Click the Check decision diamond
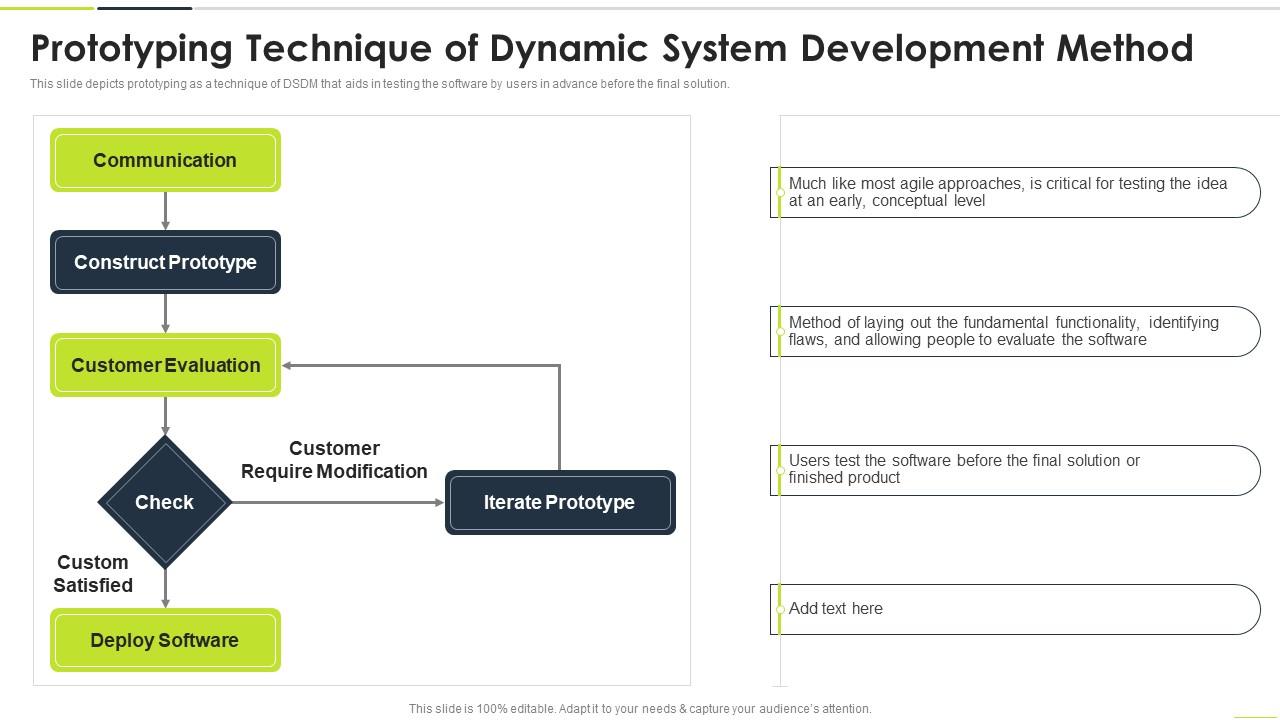This screenshot has height=720, width=1280. tap(164, 502)
